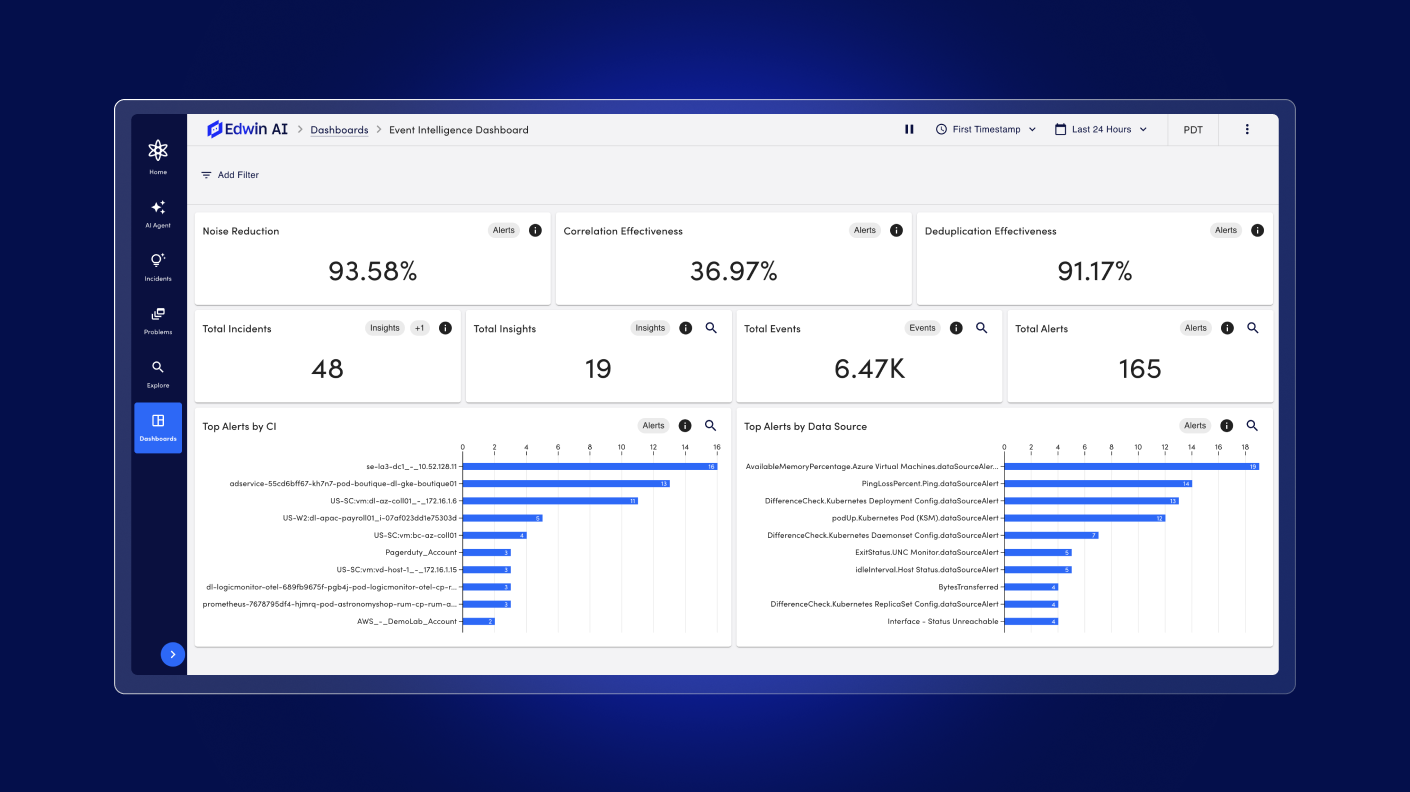Screen dimensions: 1410x792
Task: Show info for Total Events
Action: tap(956, 328)
